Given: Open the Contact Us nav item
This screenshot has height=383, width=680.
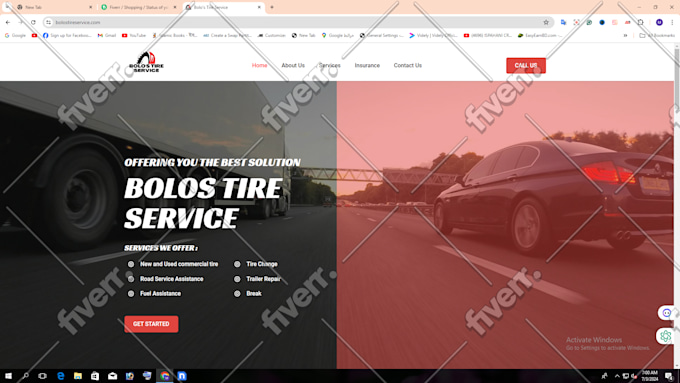Looking at the screenshot, I should pyautogui.click(x=408, y=65).
